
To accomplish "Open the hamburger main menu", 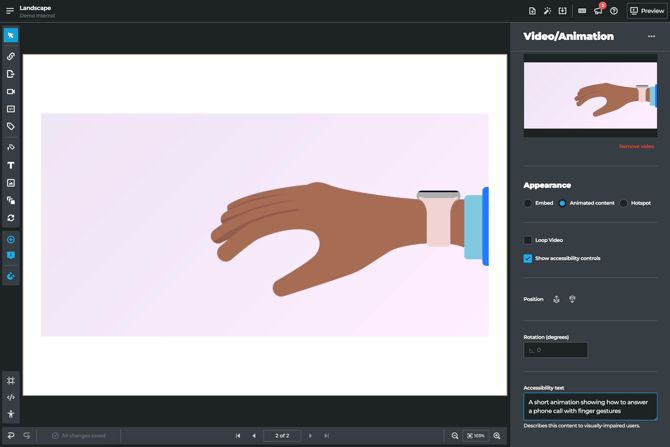I will [x=10, y=11].
